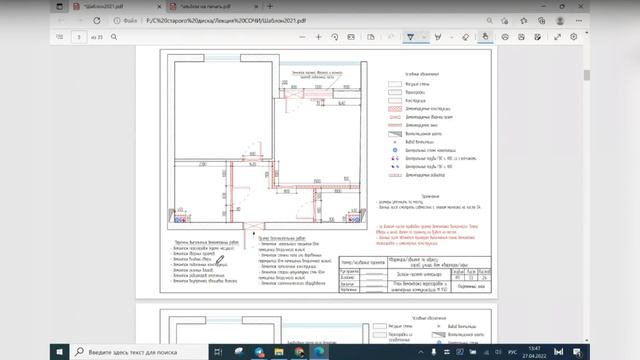This screenshot has width=640, height=360.
Task: Expand the Highlight options dropdown
Action: point(452,37)
